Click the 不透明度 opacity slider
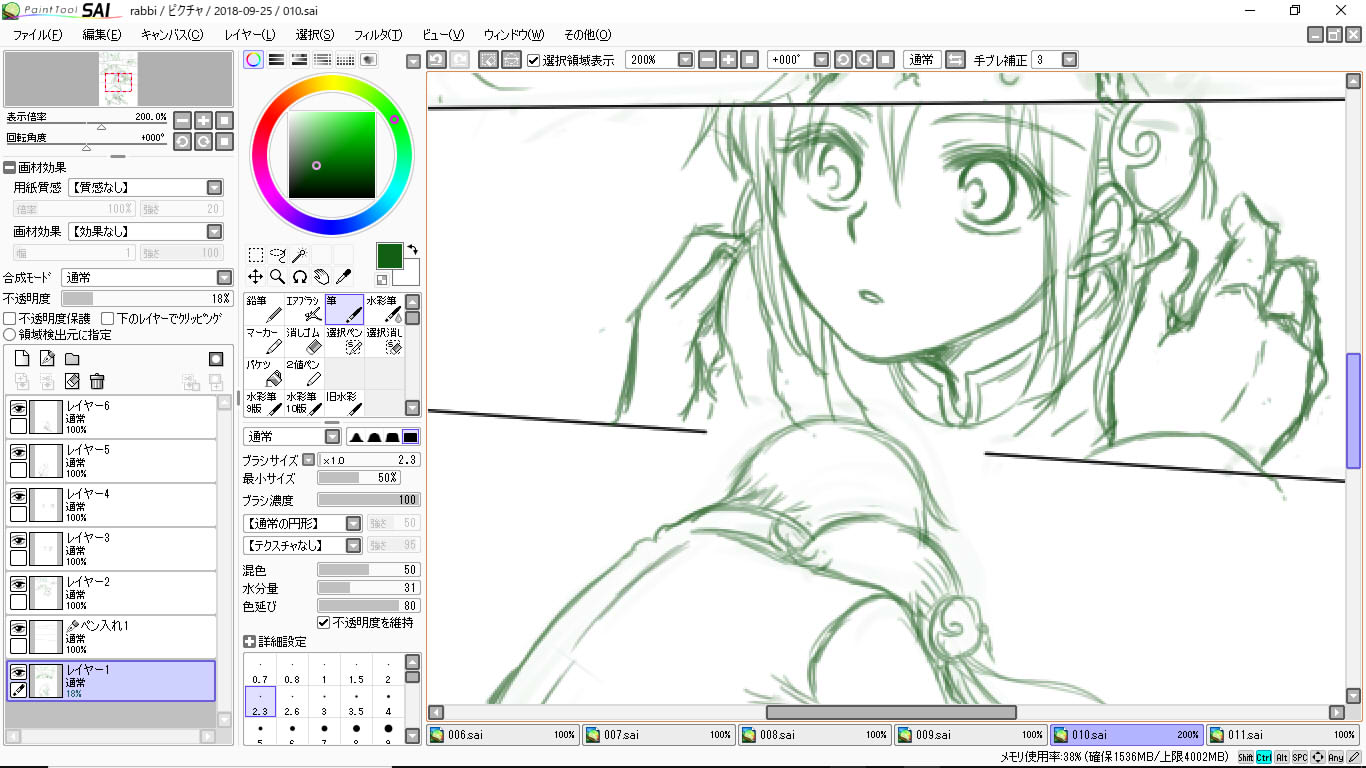Viewport: 1366px width, 768px height. point(147,299)
